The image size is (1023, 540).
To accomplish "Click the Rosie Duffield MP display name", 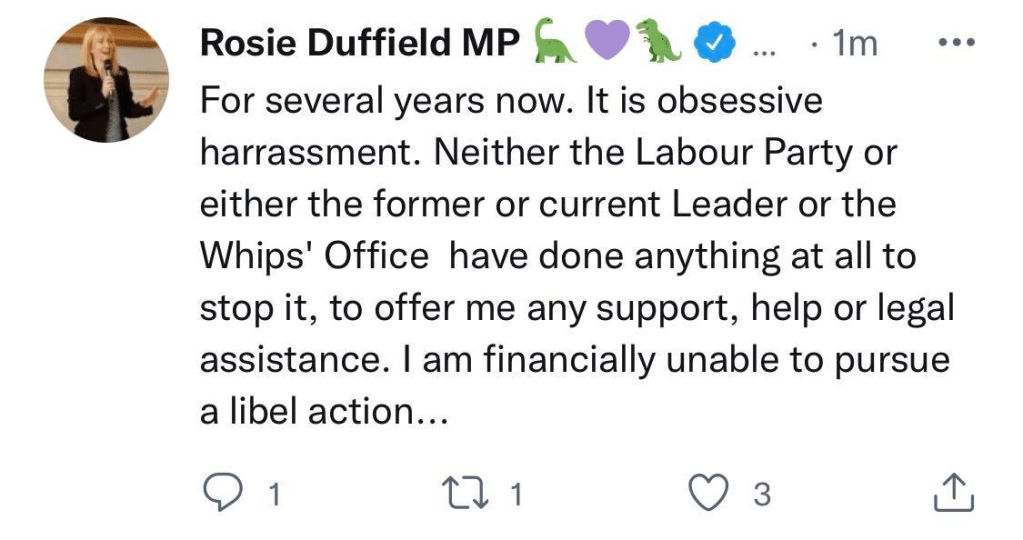I will click(360, 44).
